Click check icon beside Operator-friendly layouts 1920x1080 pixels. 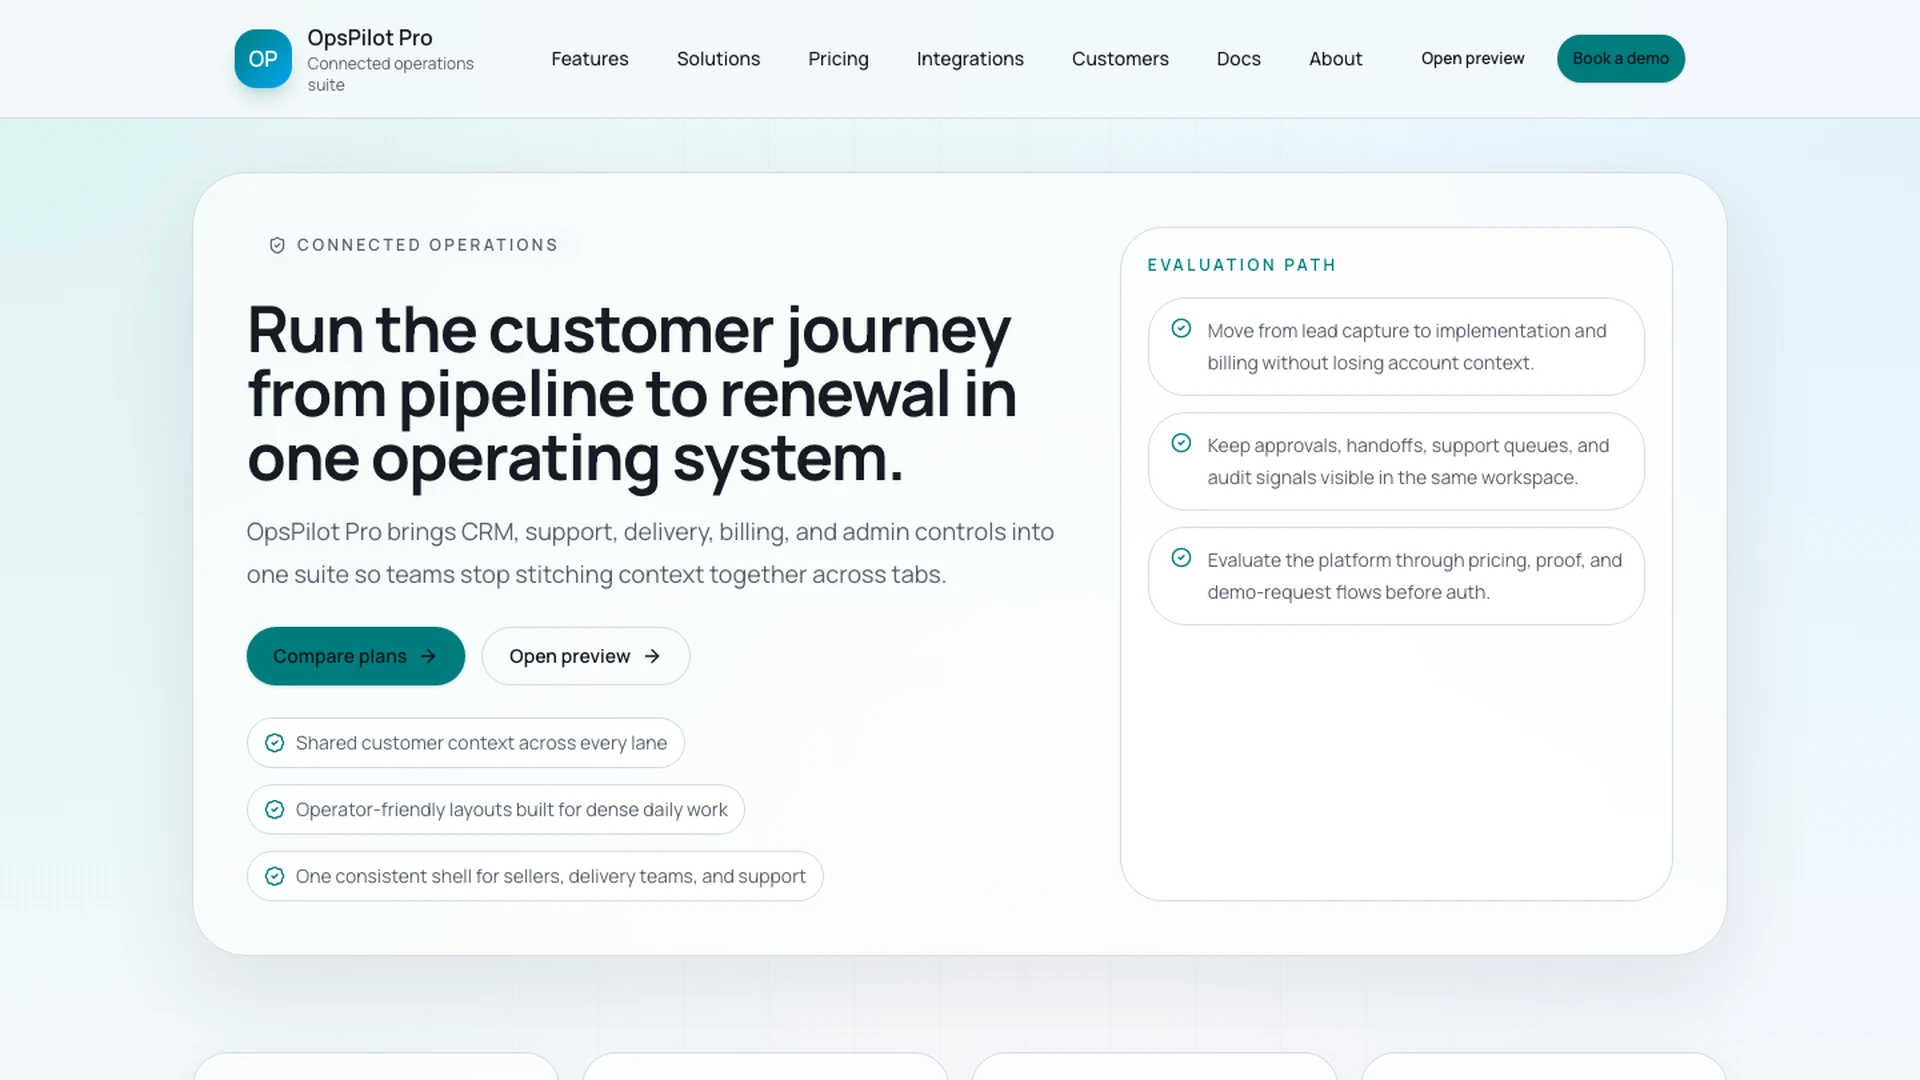(274, 810)
